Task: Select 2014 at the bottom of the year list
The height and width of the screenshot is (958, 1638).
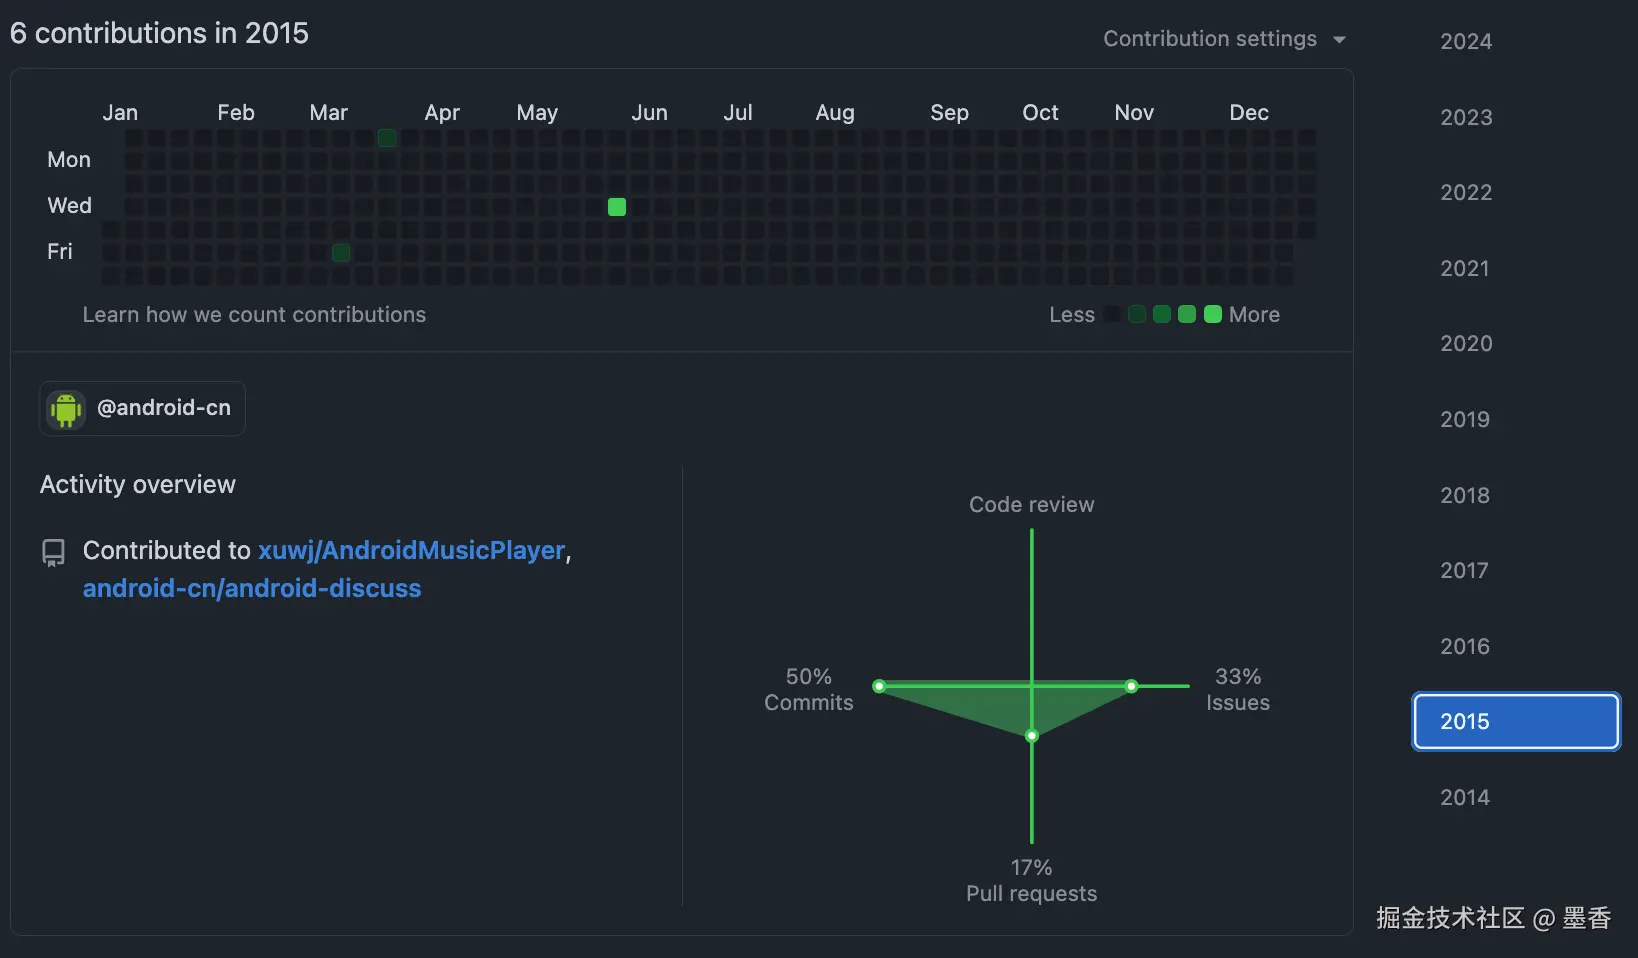Action: click(x=1464, y=797)
